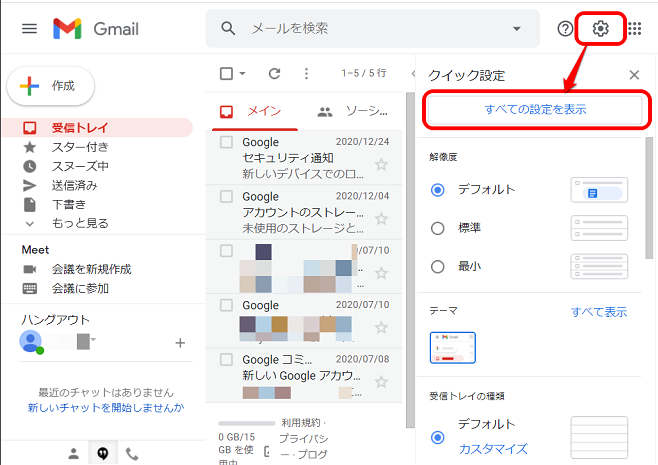Star the blurred sender /07/10 email
Image resolution: width=658 pixels, height=465 pixels.
[x=381, y=273]
